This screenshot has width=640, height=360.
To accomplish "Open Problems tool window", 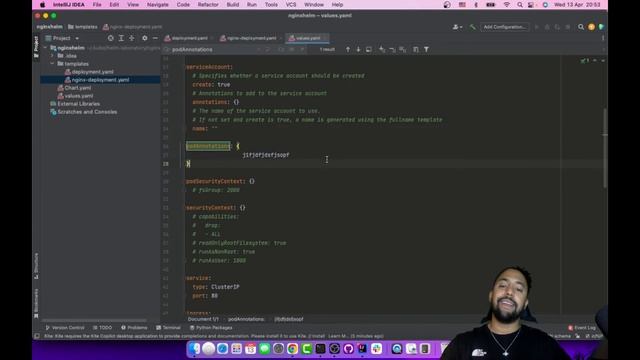I will [x=134, y=328].
